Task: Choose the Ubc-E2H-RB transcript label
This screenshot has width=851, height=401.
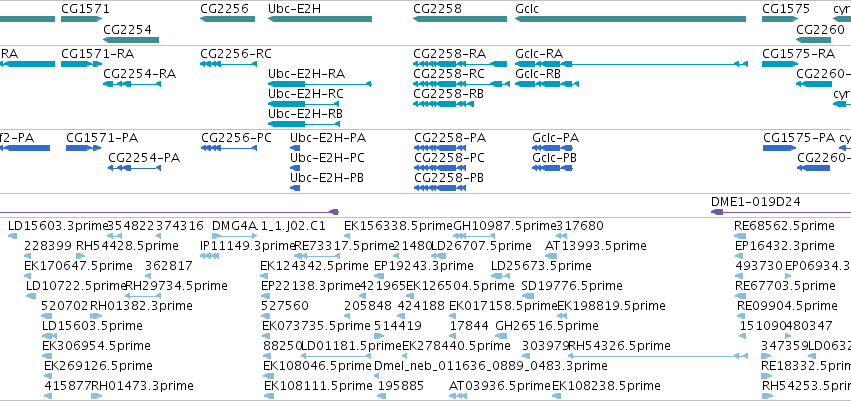Action: click(306, 114)
